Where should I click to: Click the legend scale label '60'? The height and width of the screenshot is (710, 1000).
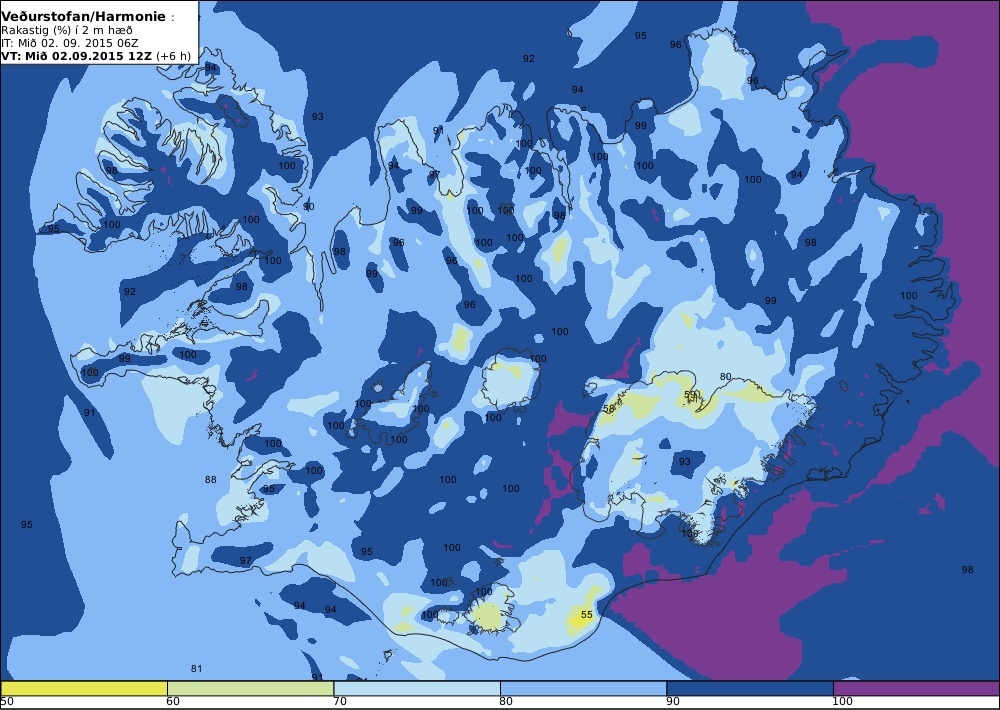pyautogui.click(x=173, y=702)
